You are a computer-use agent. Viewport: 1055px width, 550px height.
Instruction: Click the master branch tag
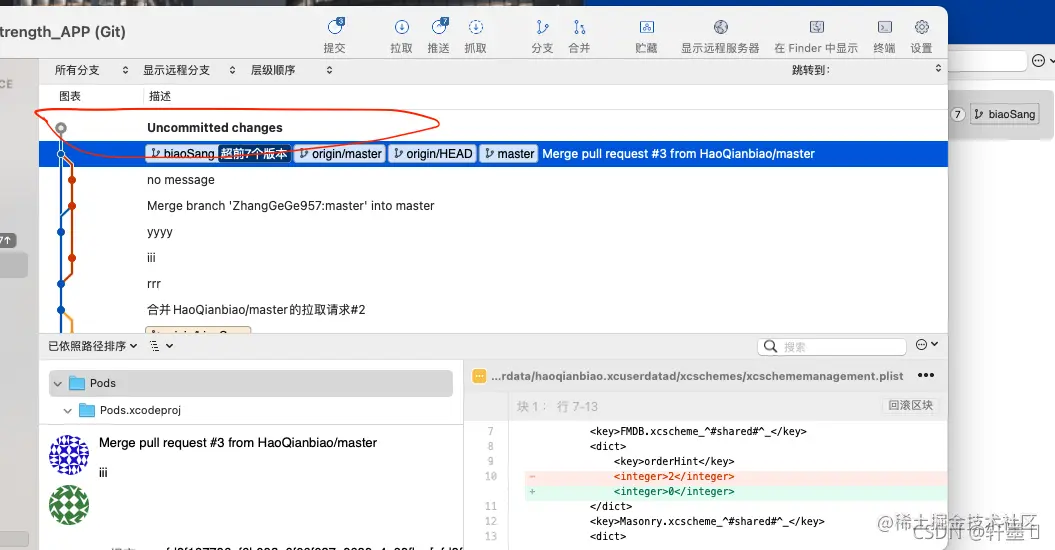509,154
